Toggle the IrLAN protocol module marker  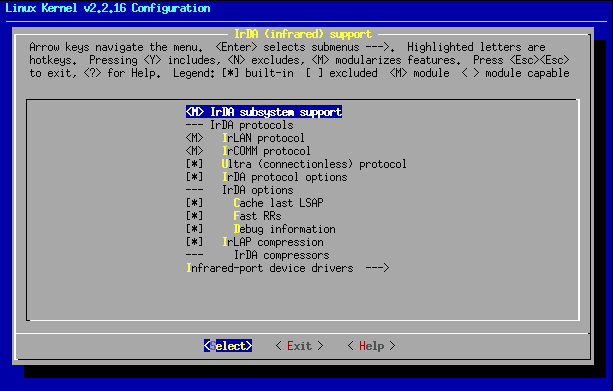point(194,138)
